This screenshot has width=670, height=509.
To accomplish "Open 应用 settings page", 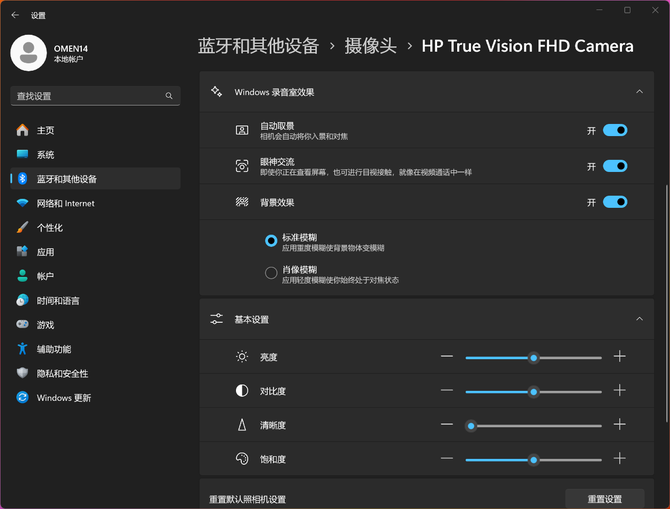I will [95, 252].
